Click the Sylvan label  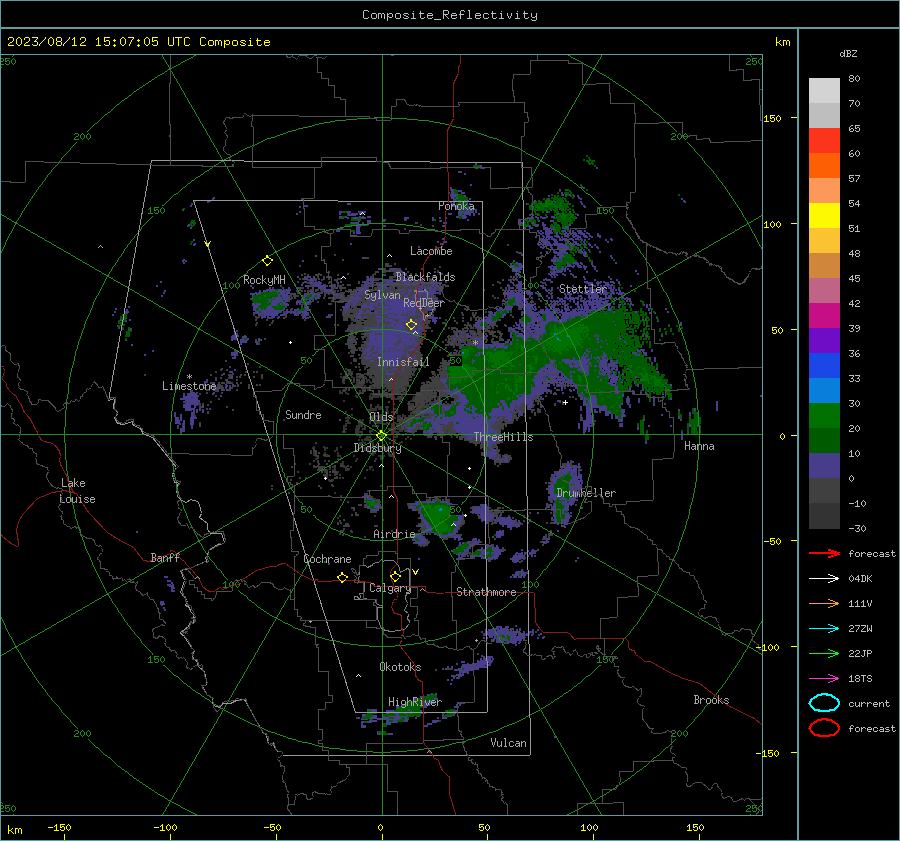(x=382, y=295)
